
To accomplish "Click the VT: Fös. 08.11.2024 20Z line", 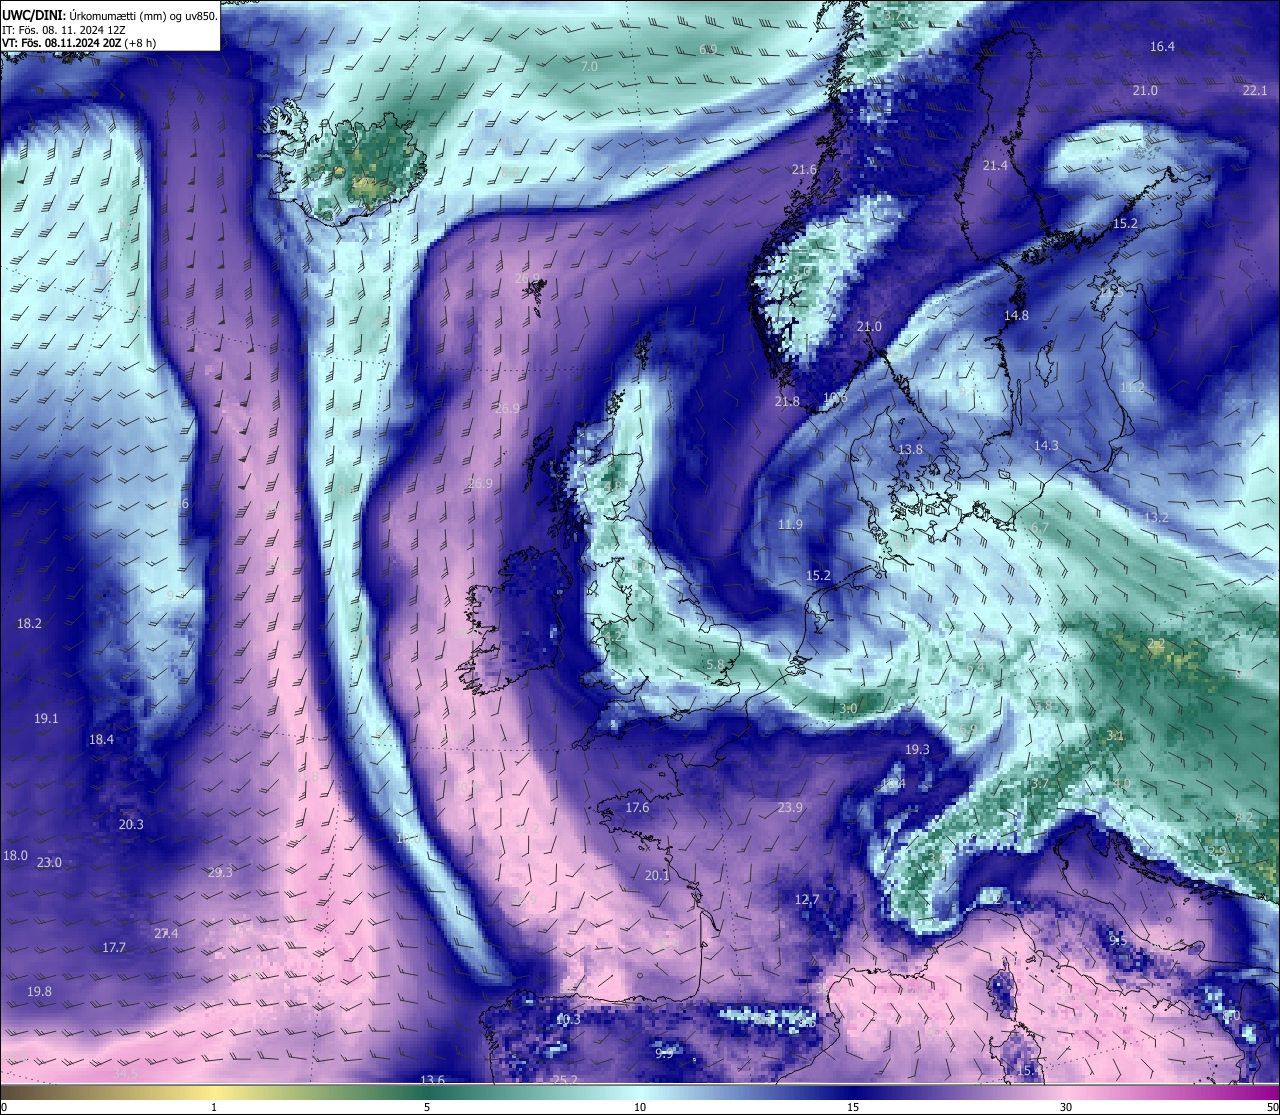I will coord(79,43).
